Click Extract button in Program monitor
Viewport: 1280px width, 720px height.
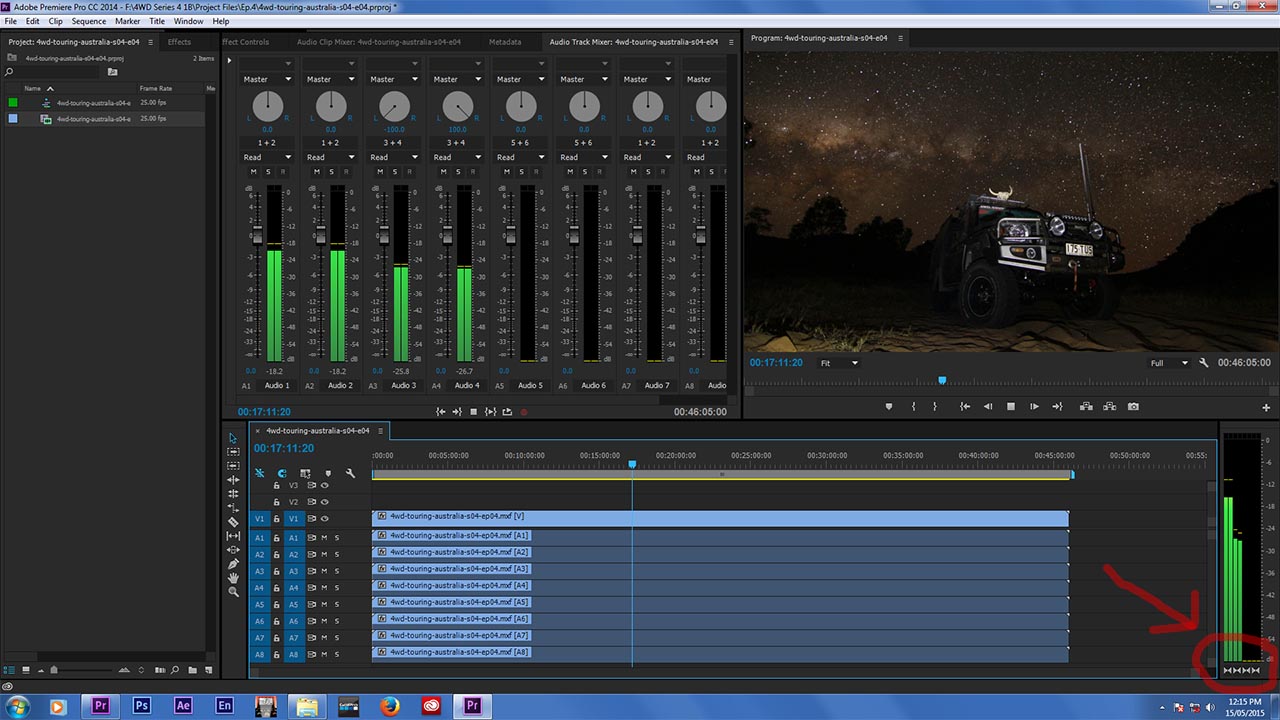coord(1109,407)
